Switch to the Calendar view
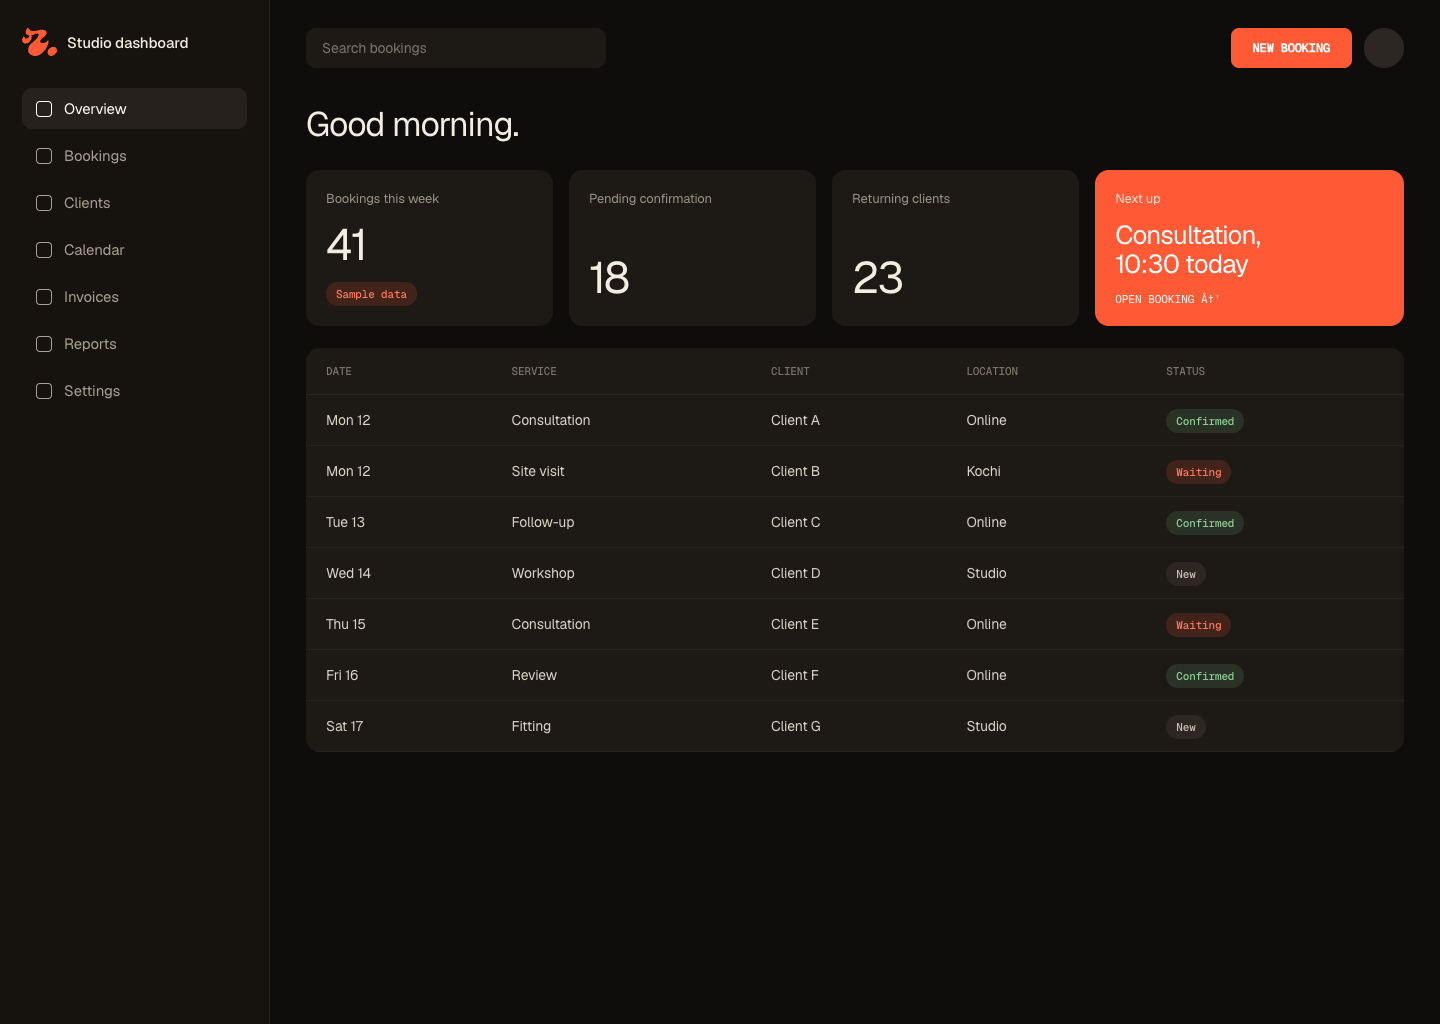Image resolution: width=1440 pixels, height=1024 pixels. pyautogui.click(x=134, y=250)
